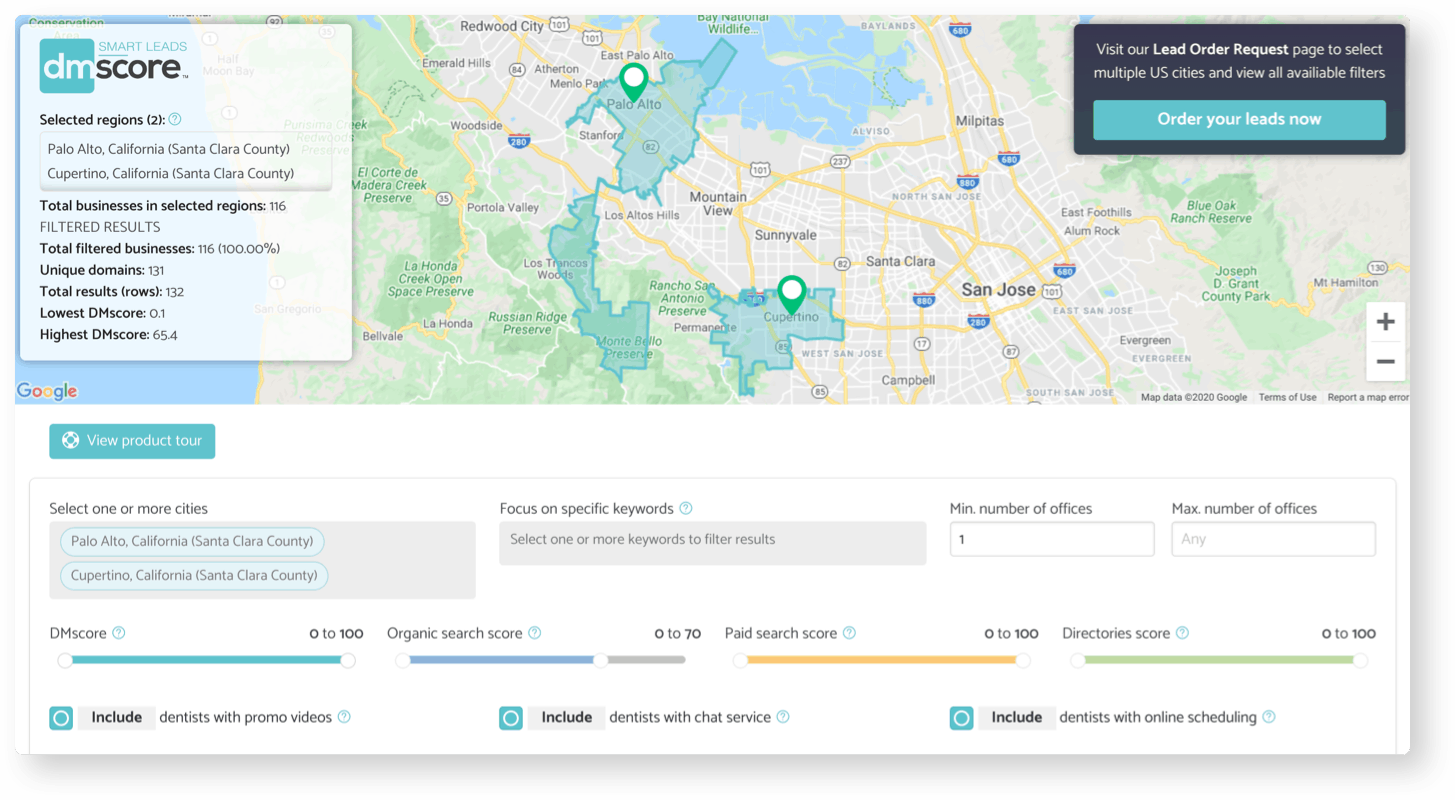Click Directories score help icon
This screenshot has width=1455, height=800.
coord(1182,633)
